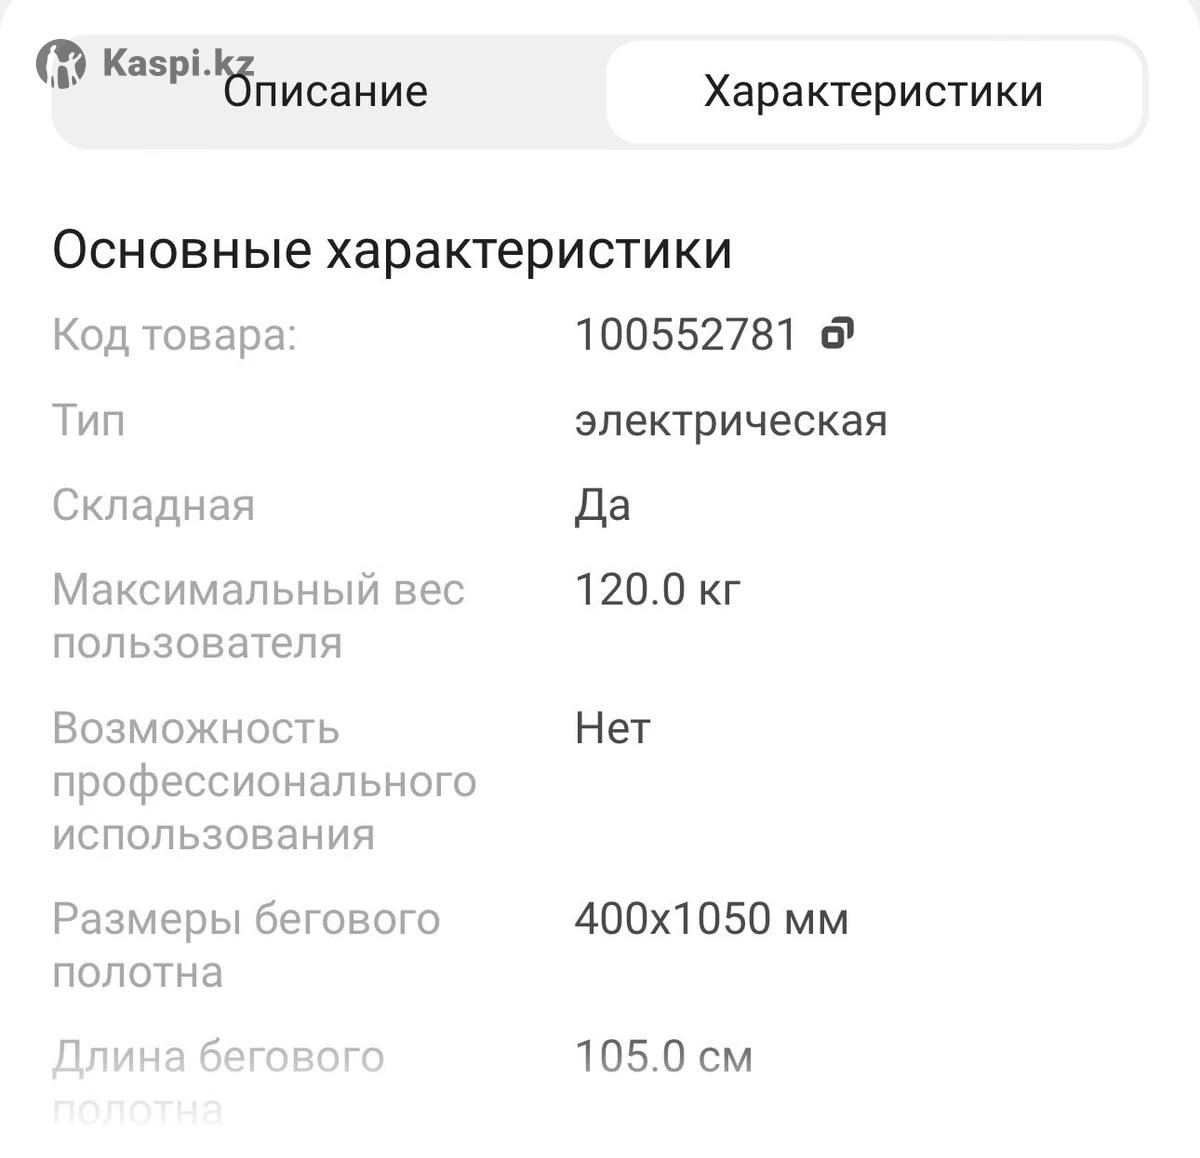Click the Тип label
Viewport: 1200px width, 1158px height.
(x=89, y=419)
